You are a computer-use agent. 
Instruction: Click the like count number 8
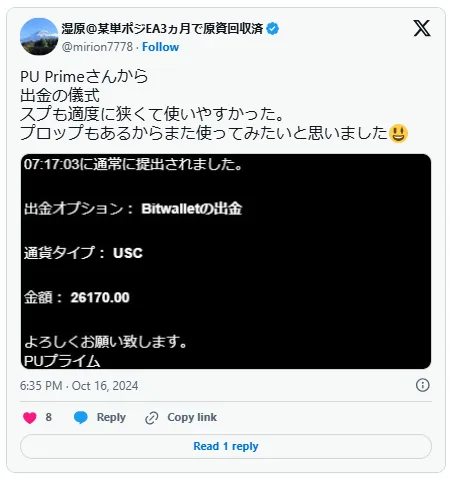[49, 417]
